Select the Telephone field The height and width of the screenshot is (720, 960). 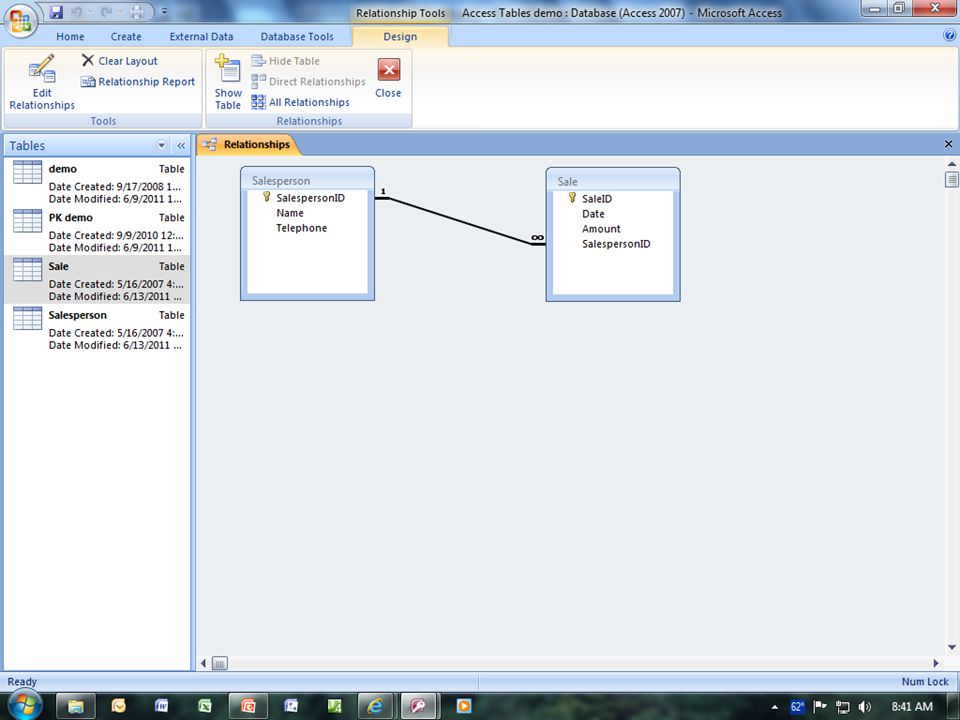click(x=301, y=228)
